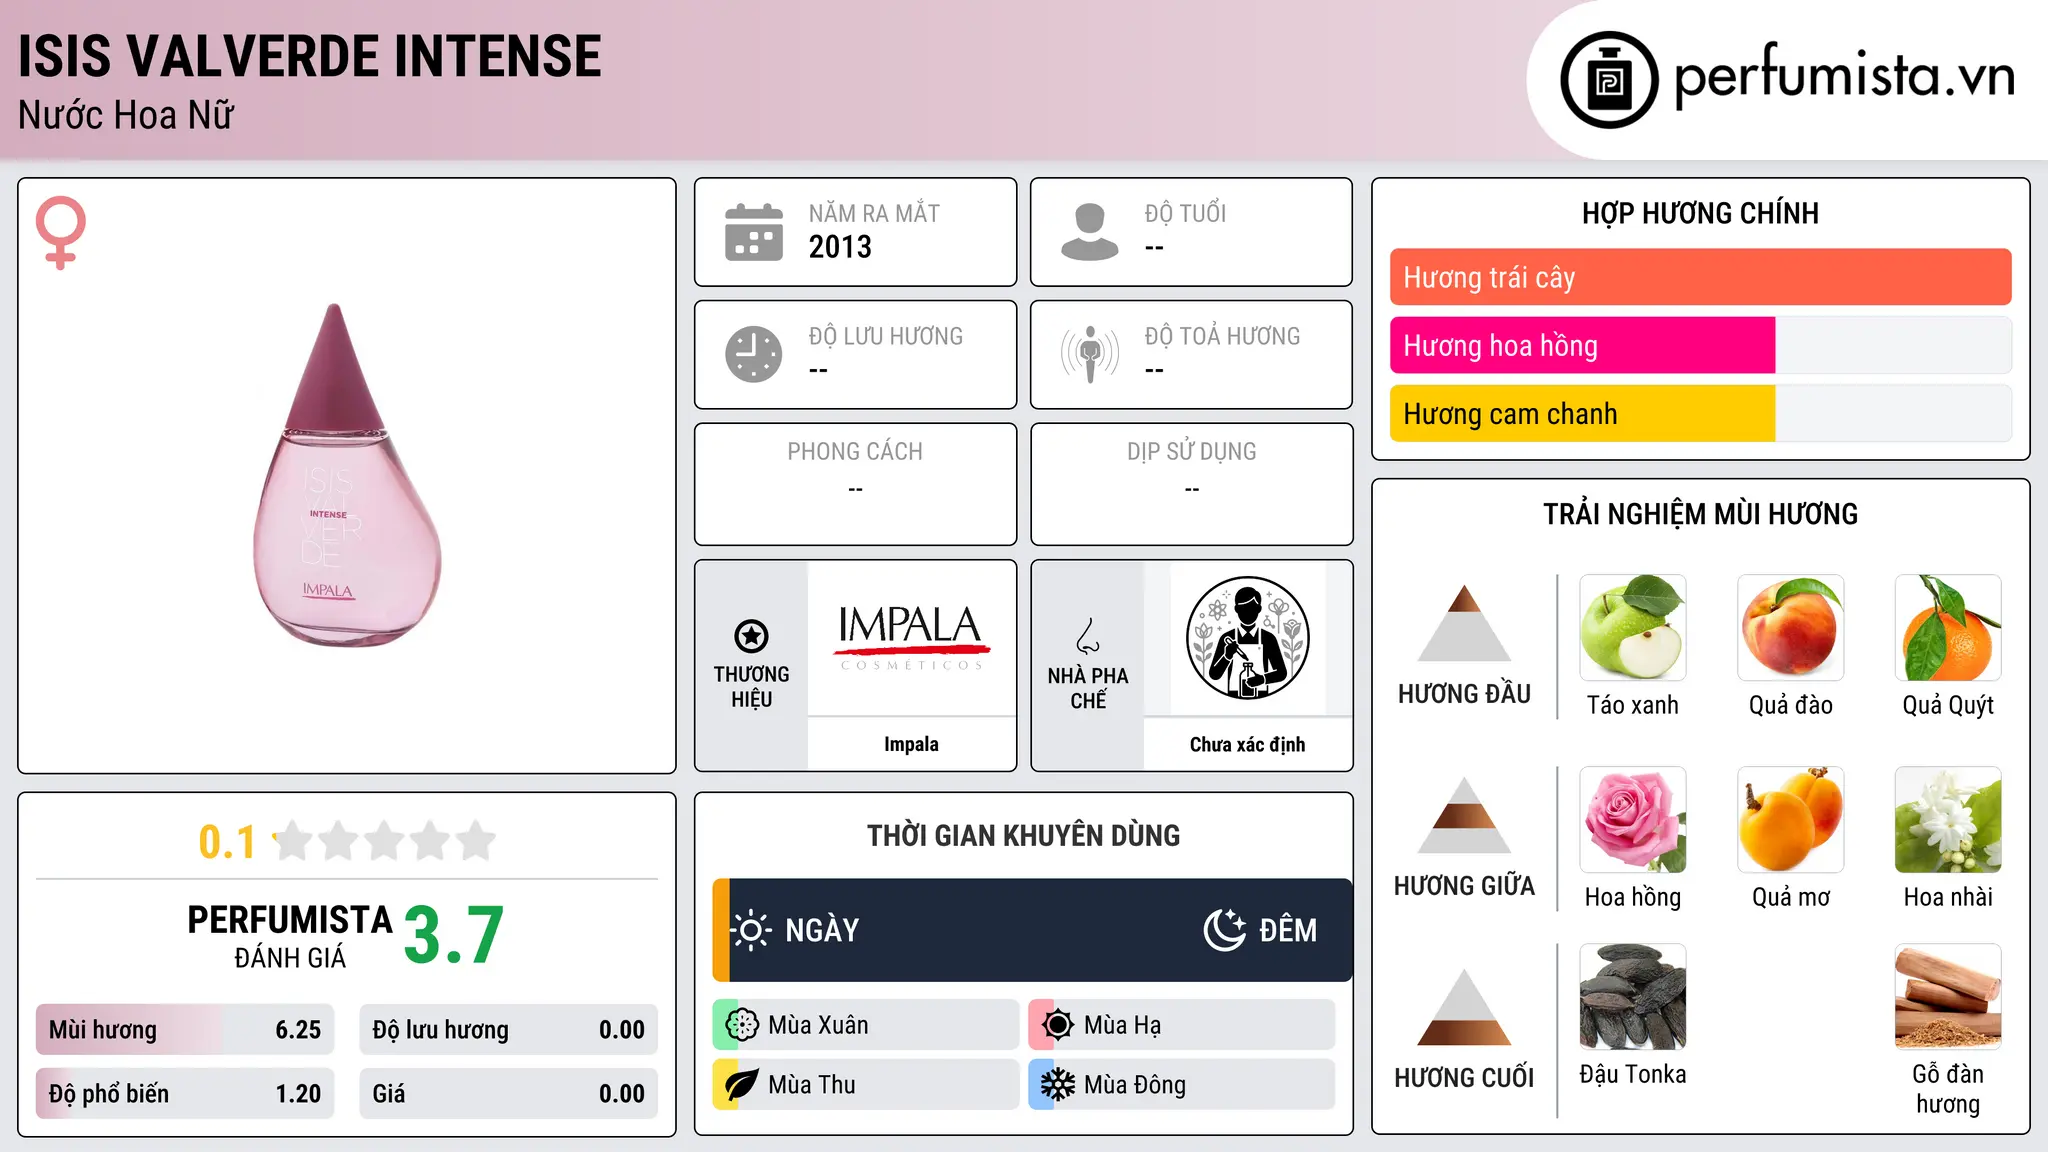Click the perfumista.vn perfume bottle logo icon
The width and height of the screenshot is (2048, 1152).
1609,80
